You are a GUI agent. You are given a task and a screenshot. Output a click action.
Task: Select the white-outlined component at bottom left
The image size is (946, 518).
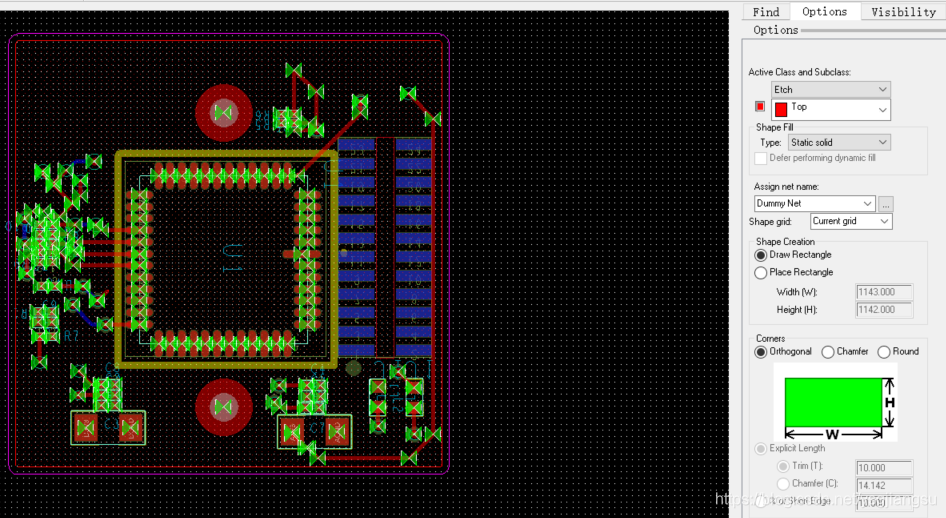point(107,428)
